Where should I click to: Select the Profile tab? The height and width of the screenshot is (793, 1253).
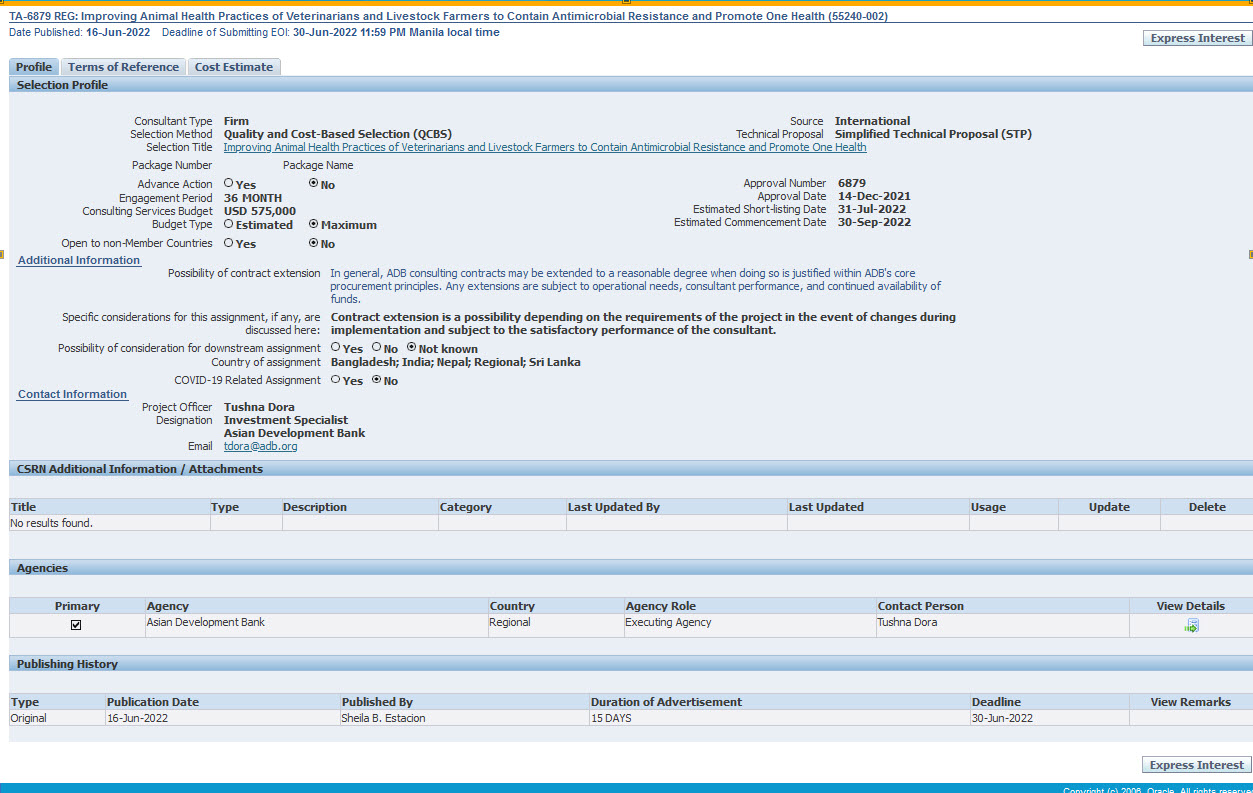(x=34, y=67)
